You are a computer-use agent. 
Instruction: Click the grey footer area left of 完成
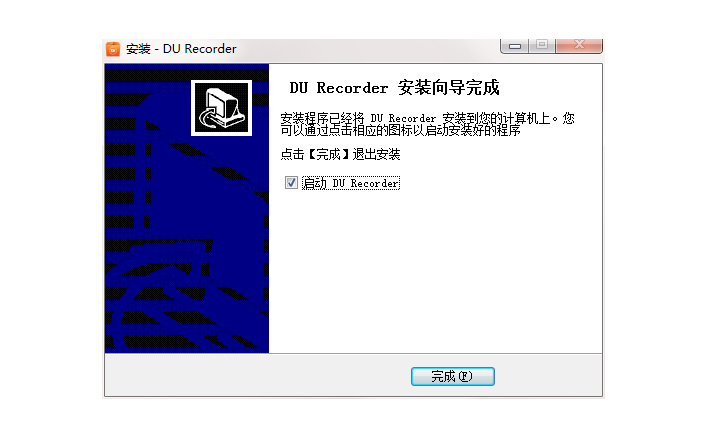[257, 376]
